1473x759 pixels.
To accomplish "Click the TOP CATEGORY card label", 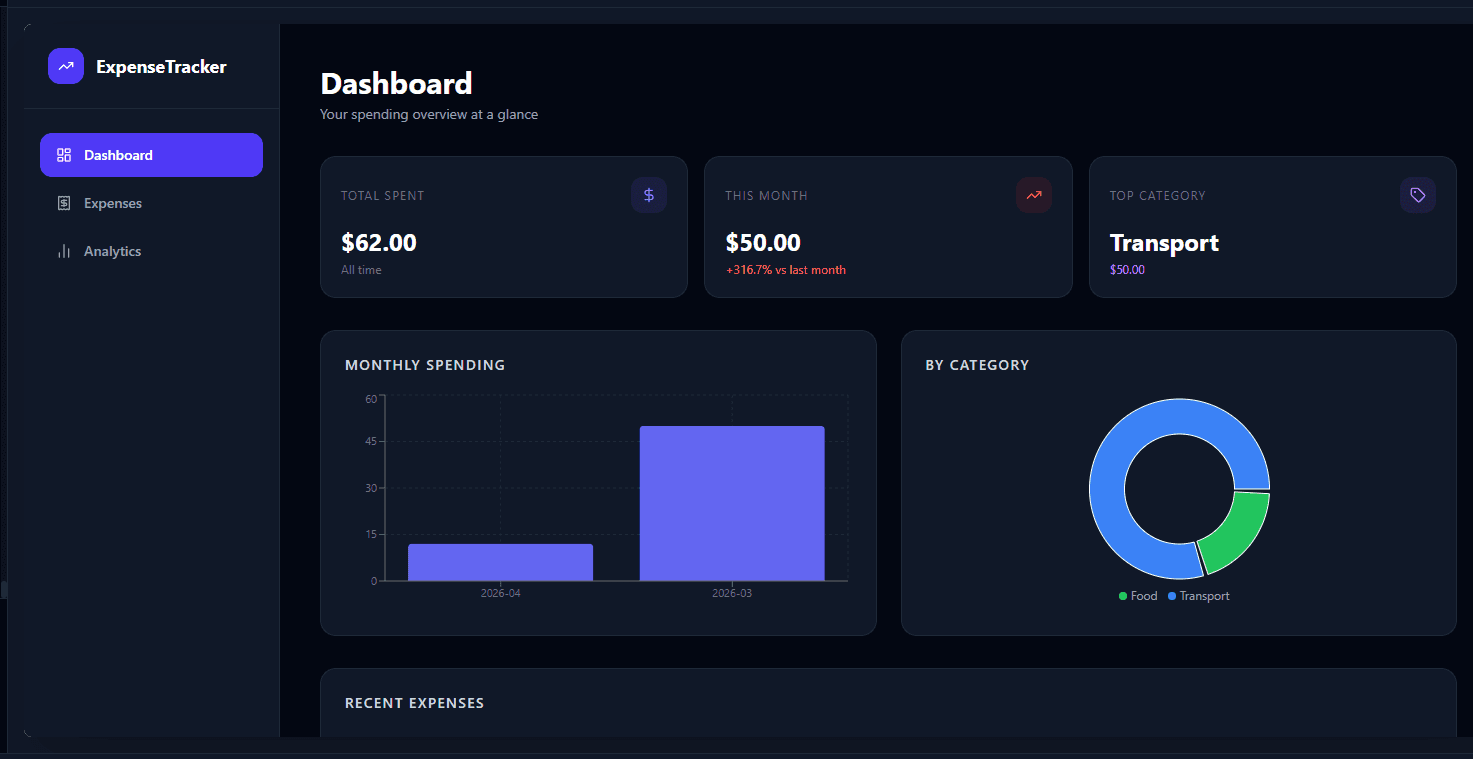I will [x=1158, y=196].
